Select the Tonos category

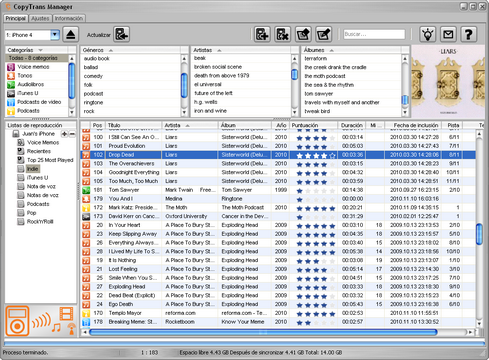[25, 76]
